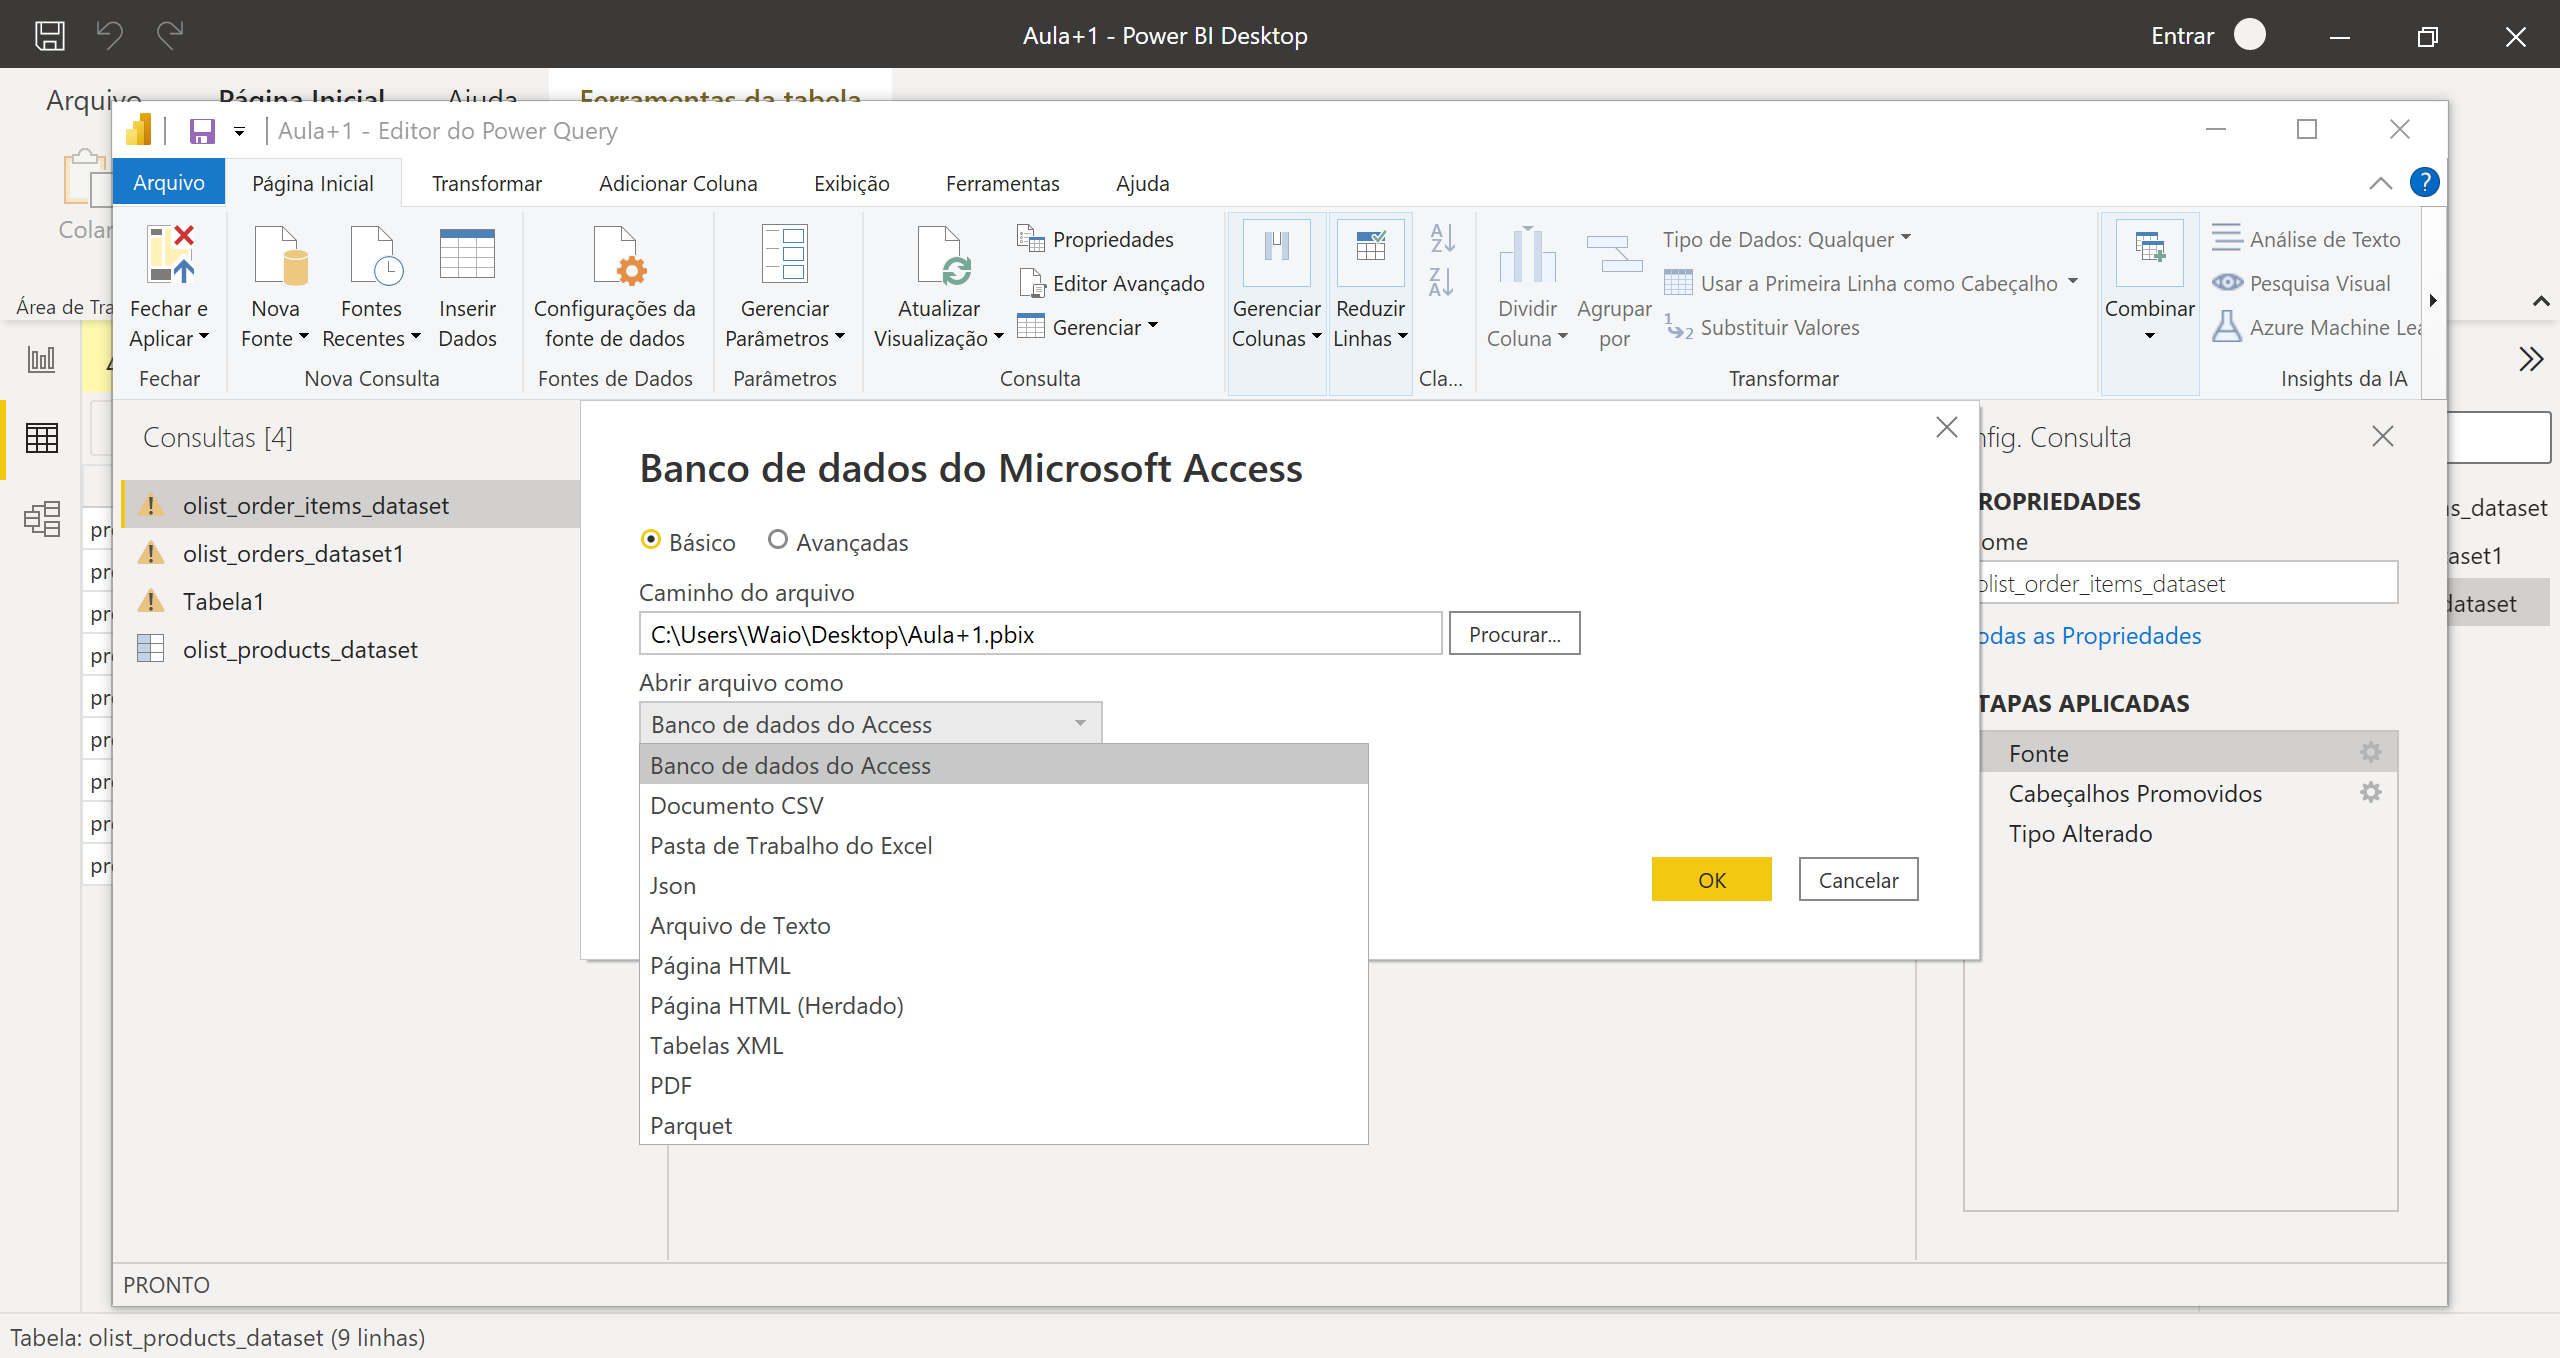Open Abrir arquivo como combo box
Screen dimensions: 2560x1358
[x=870, y=723]
